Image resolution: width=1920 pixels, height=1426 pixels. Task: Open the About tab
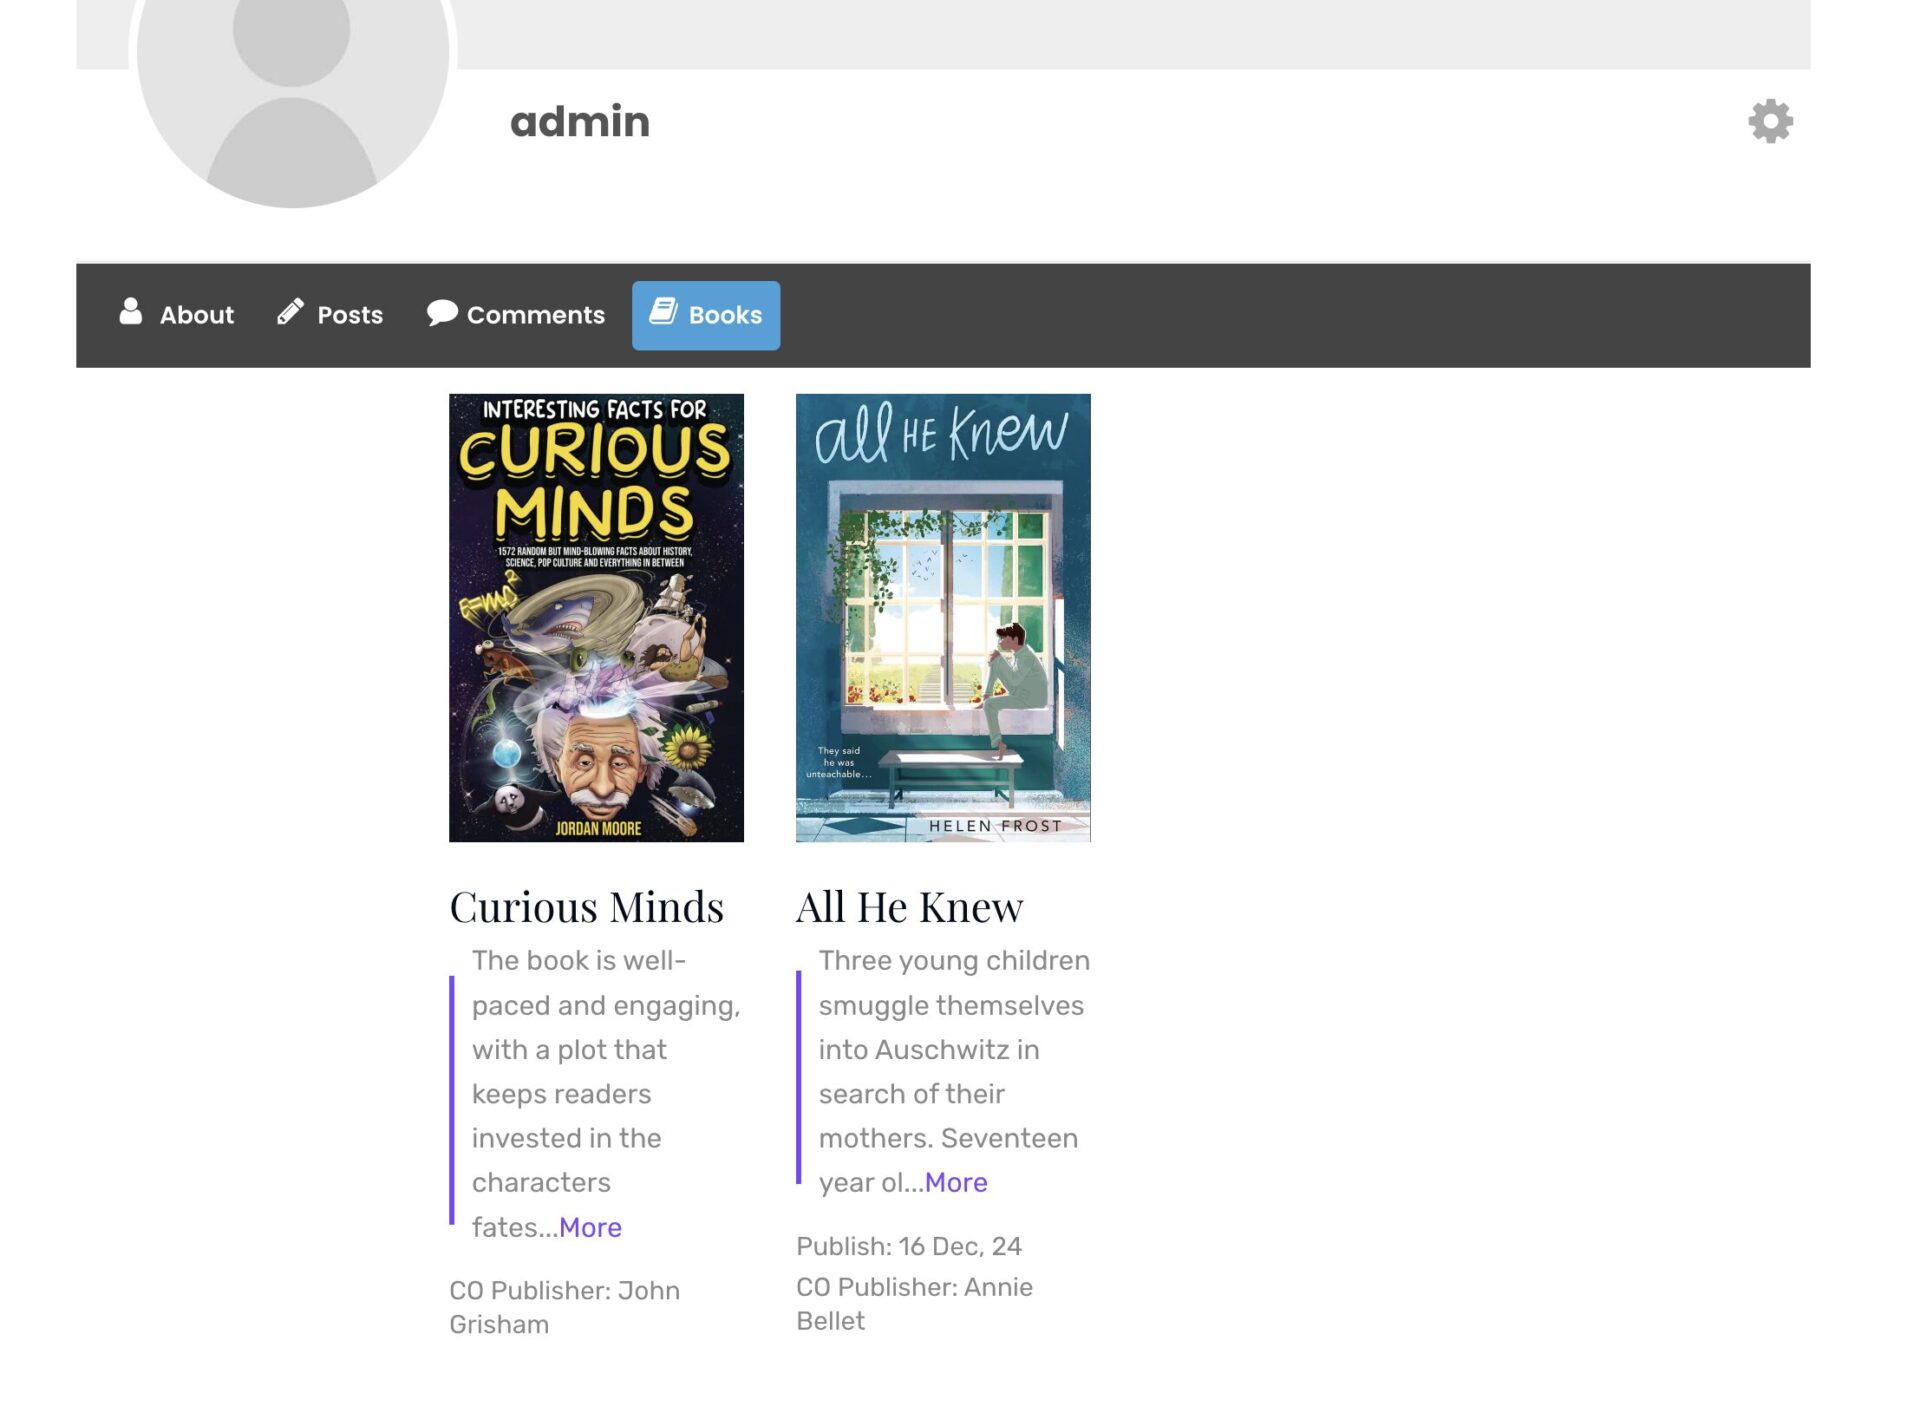[x=176, y=315]
